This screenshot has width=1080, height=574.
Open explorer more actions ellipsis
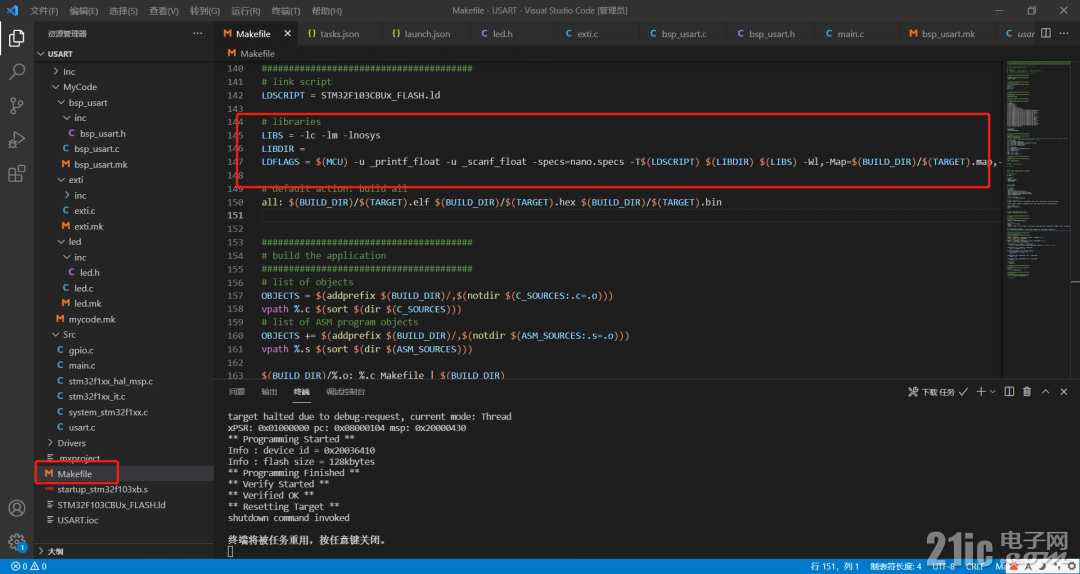tap(198, 33)
